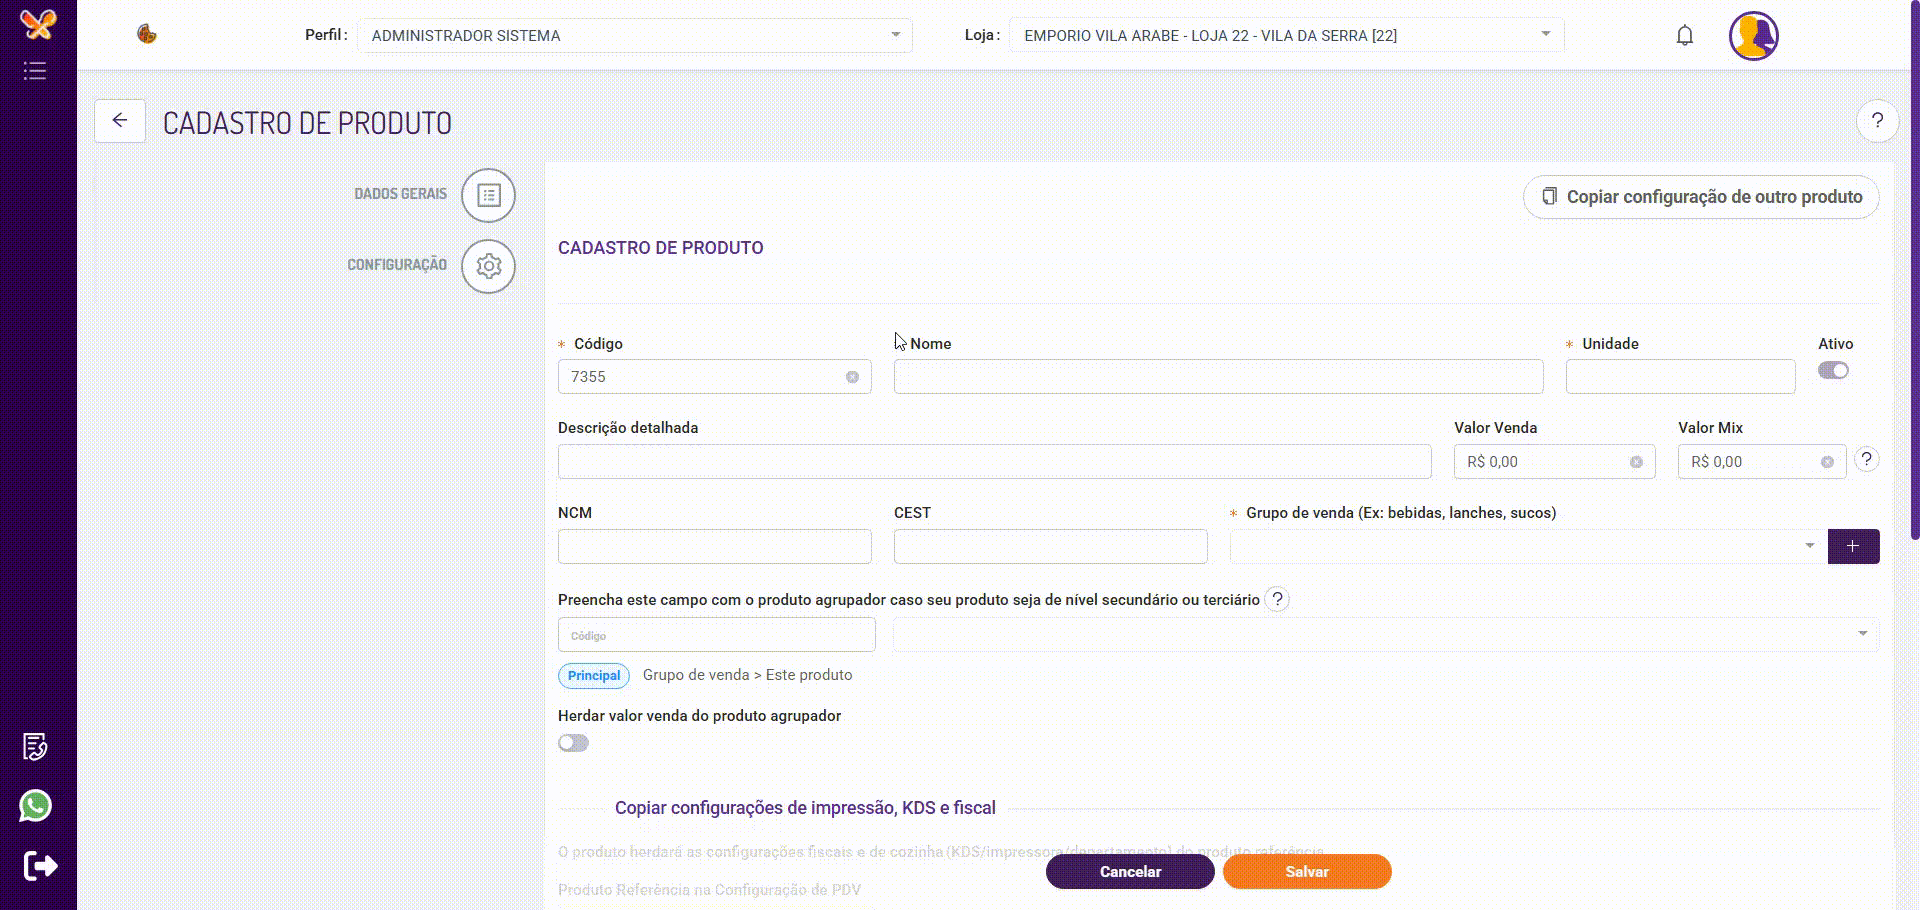Click help icon beside Valor Mix
Screen dimensions: 1920x910
pyautogui.click(x=1866, y=459)
